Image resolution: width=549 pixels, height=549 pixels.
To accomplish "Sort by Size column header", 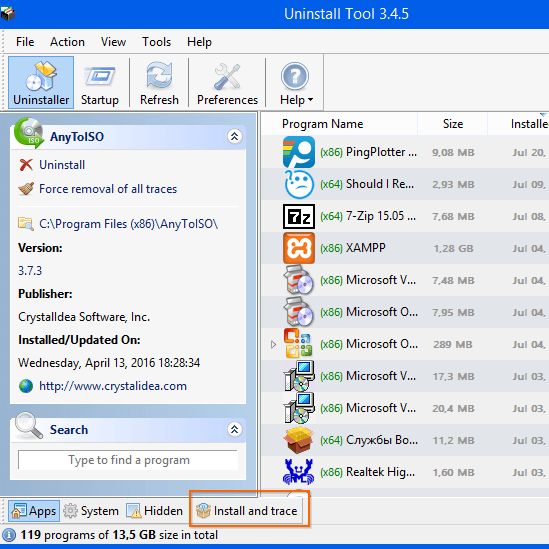I will point(453,124).
